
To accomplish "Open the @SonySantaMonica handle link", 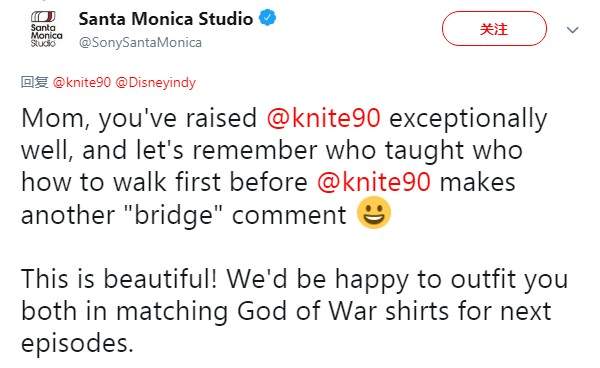I will pyautogui.click(x=140, y=42).
